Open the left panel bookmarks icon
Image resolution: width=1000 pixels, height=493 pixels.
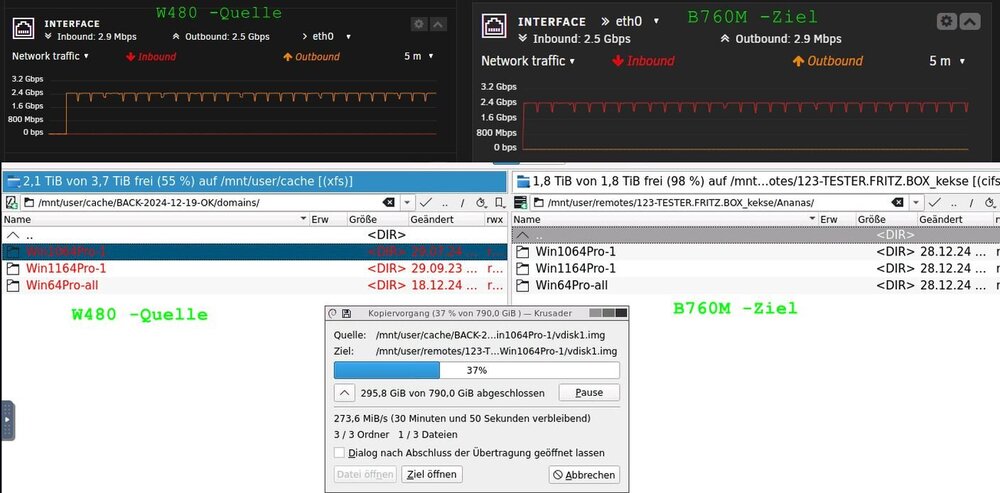click(500, 203)
